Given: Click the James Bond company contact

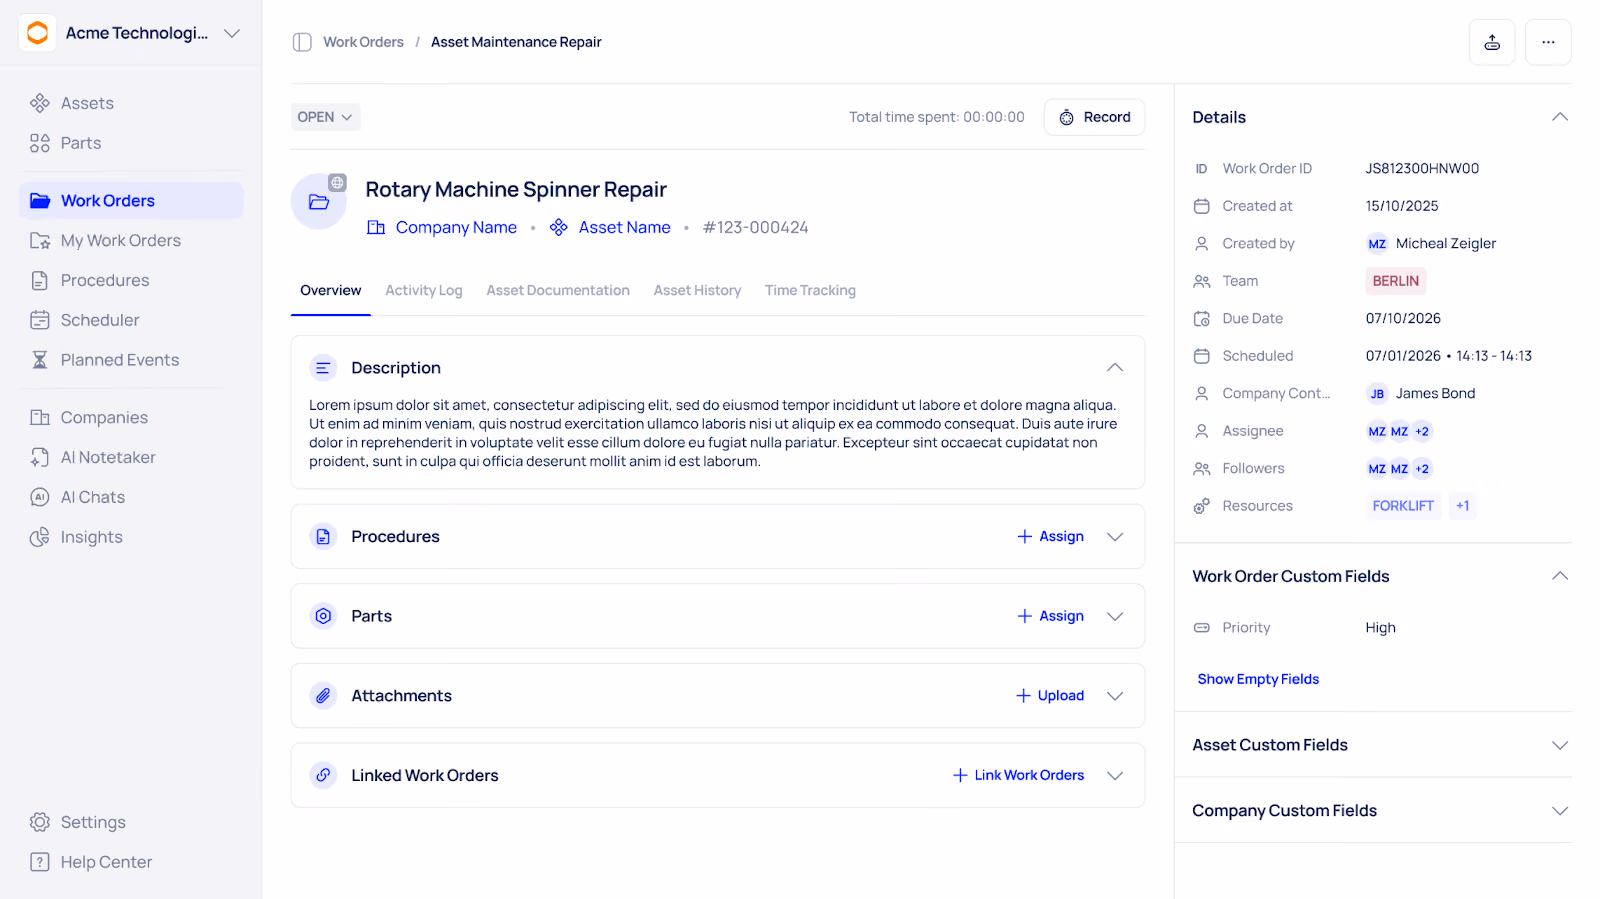Looking at the screenshot, I should 1421,394.
